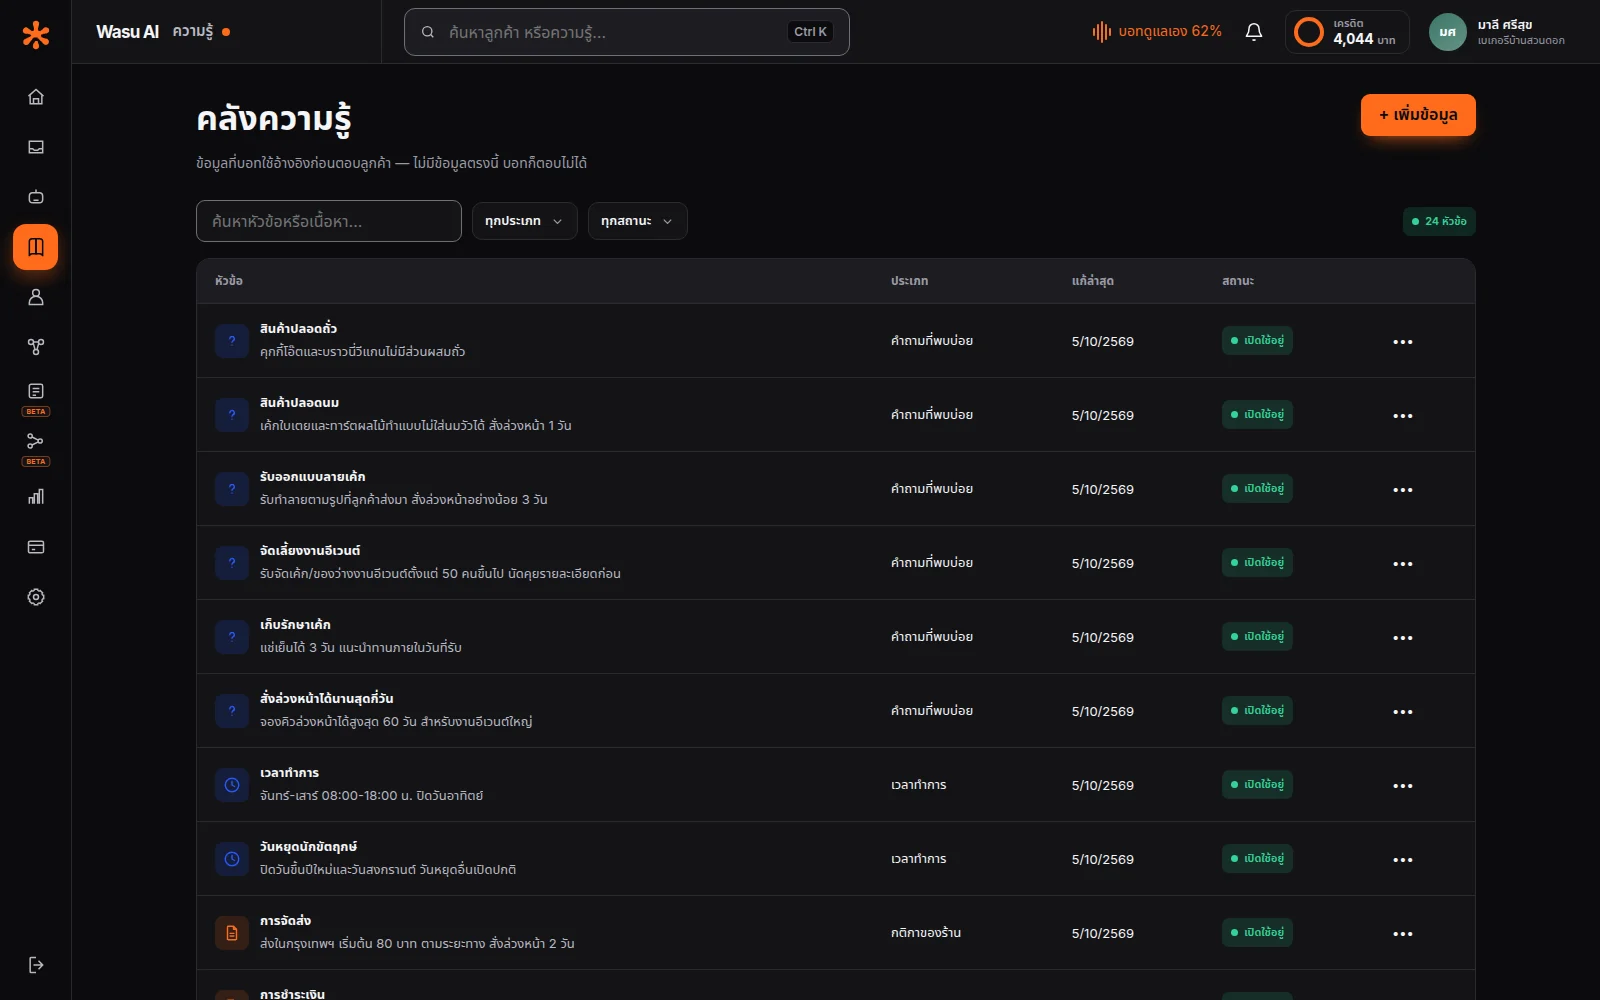Open three-dot menu for จัดเลี้ยงงานอีเวนต์ row
The width and height of the screenshot is (1600, 1000).
point(1403,564)
